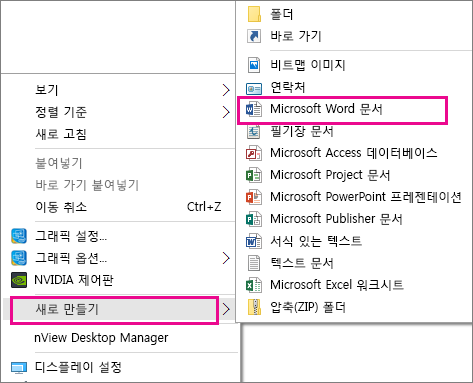Click the Microsoft Publisher document icon
This screenshot has width=473, height=383.
pyautogui.click(x=254, y=219)
